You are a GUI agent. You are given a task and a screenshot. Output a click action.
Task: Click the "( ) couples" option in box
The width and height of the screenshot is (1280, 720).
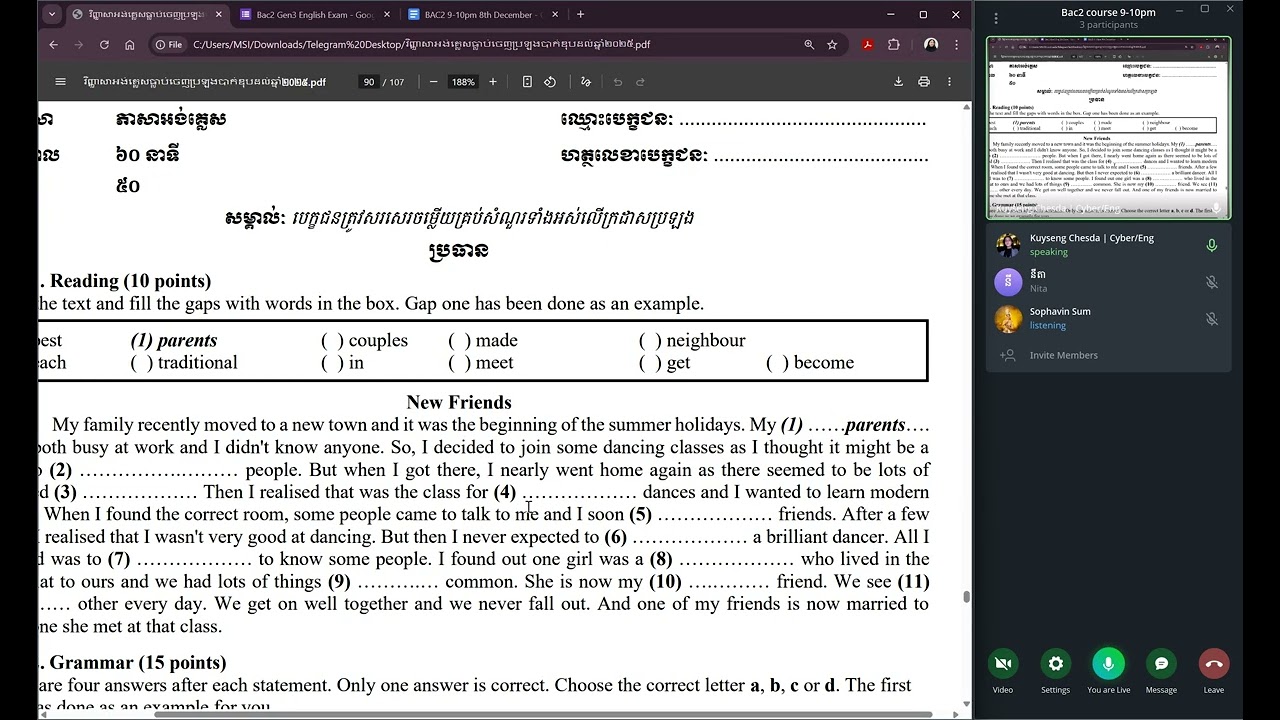364,340
